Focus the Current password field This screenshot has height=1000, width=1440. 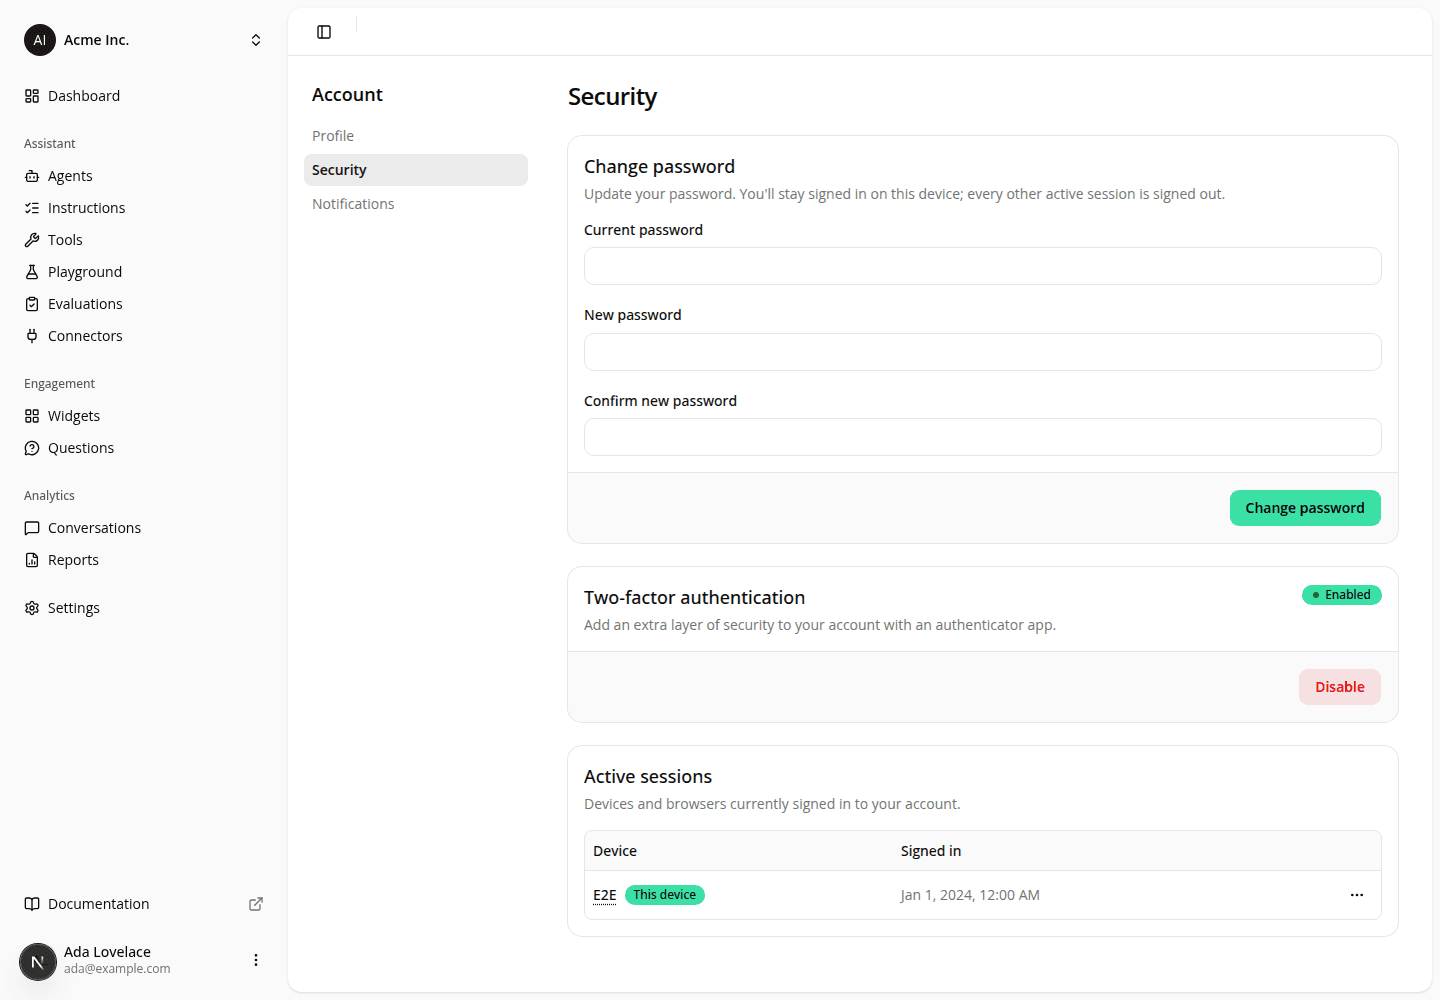tap(983, 266)
